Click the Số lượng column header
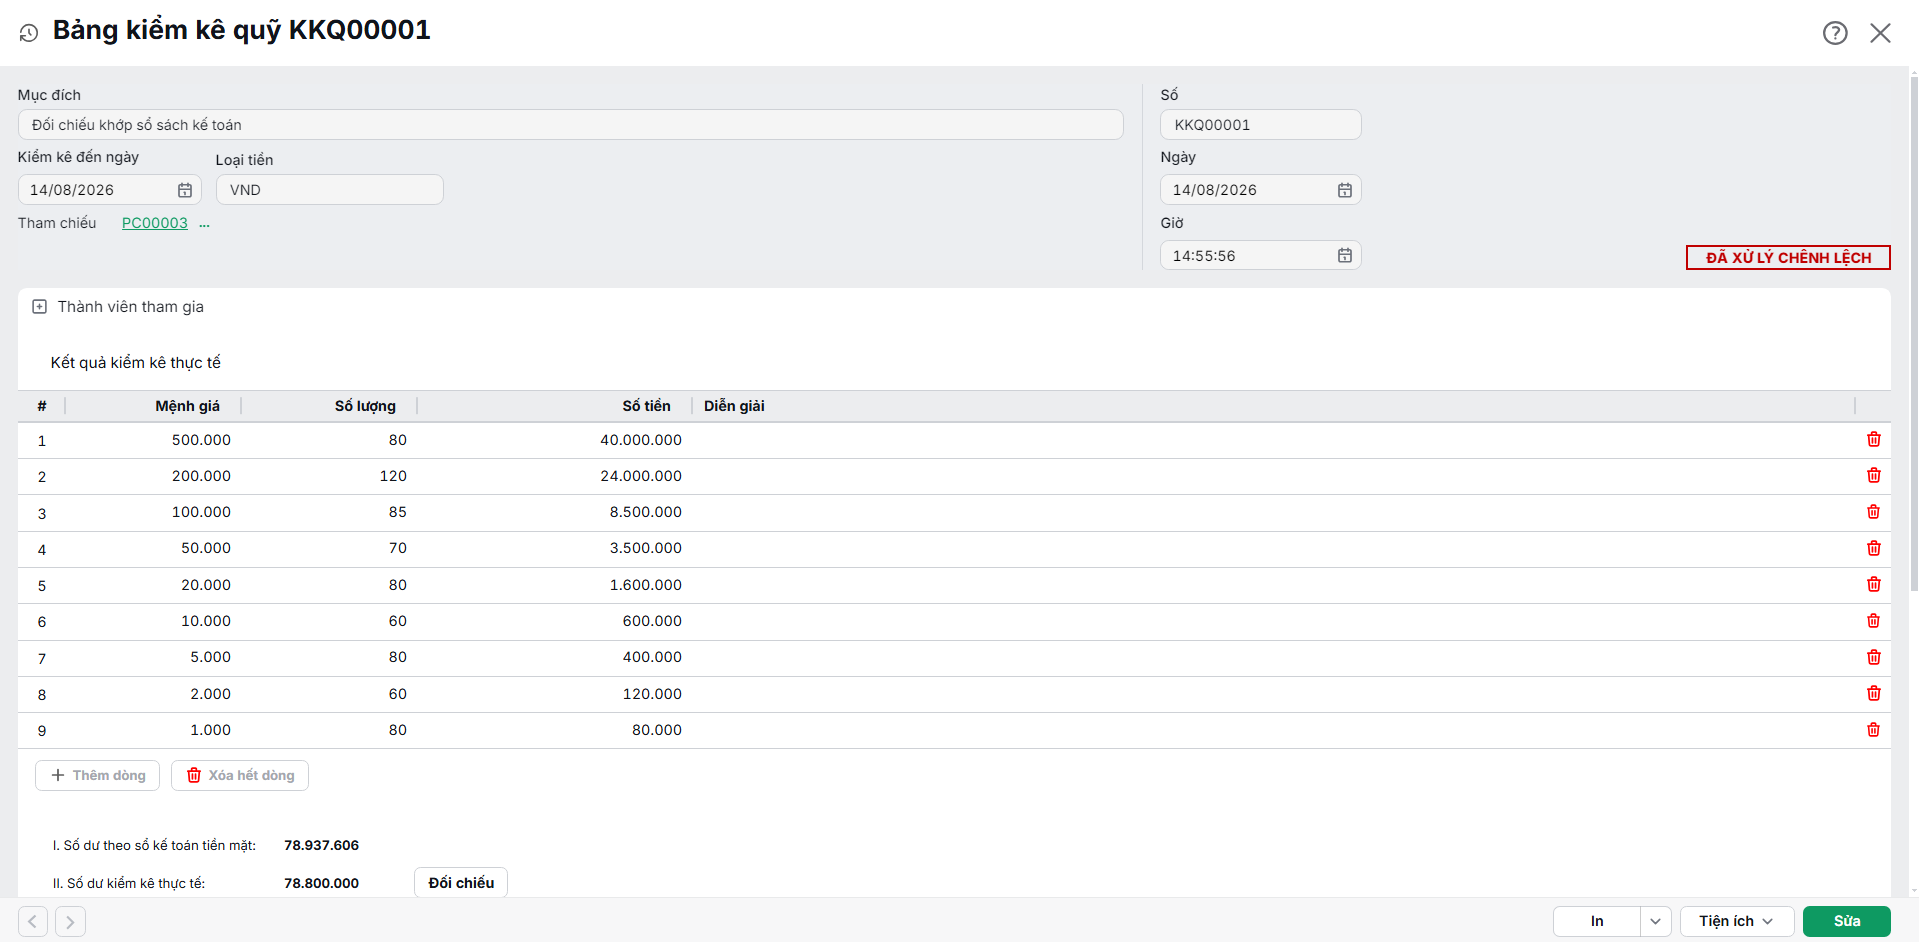 (x=365, y=406)
